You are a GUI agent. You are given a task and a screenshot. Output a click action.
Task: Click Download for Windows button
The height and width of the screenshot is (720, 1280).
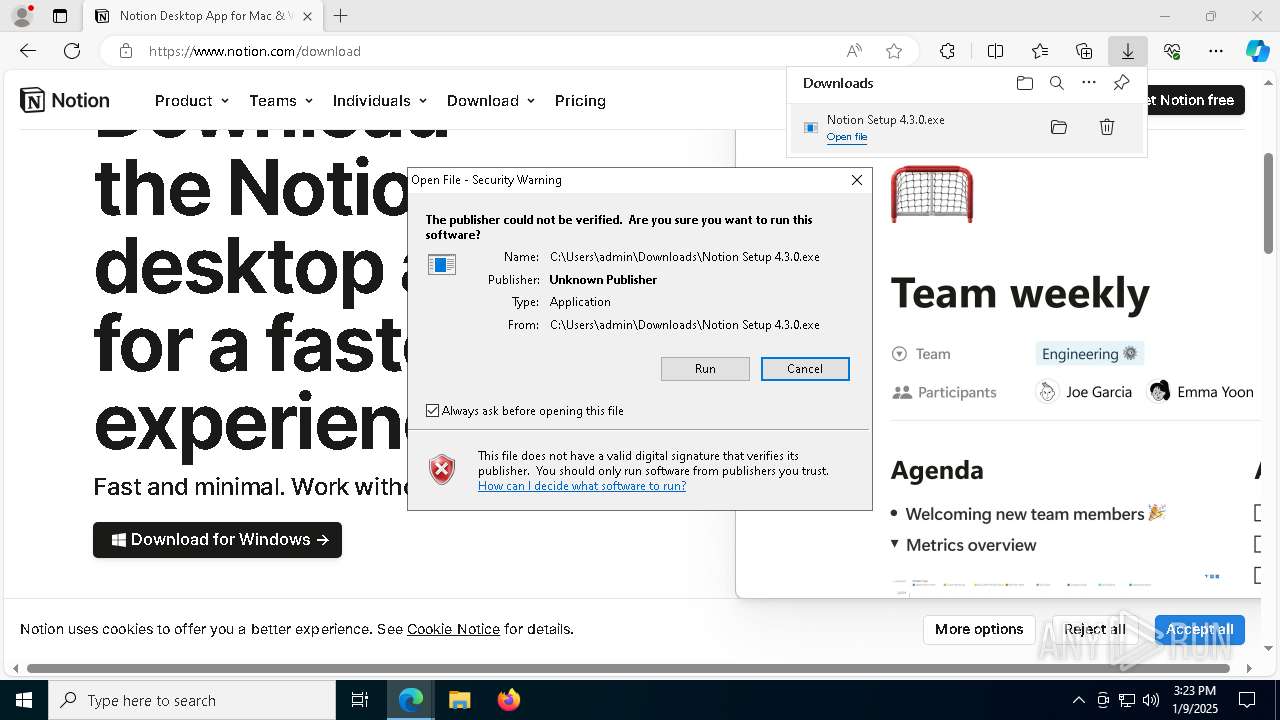click(x=217, y=540)
